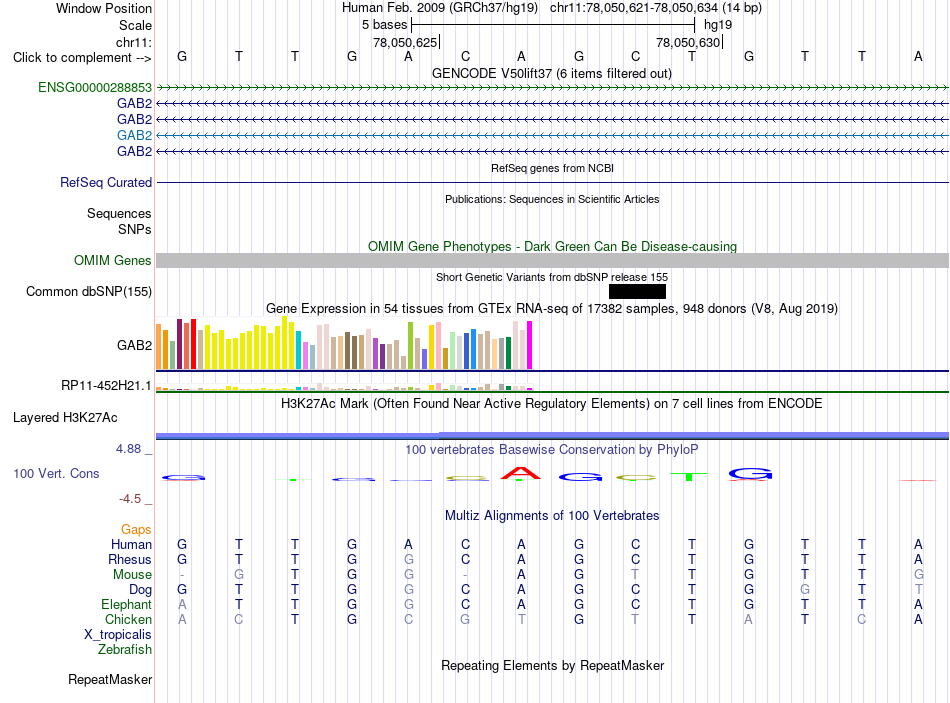This screenshot has width=950, height=703.
Task: Open the RefSeq Curated track label
Action: (105, 182)
